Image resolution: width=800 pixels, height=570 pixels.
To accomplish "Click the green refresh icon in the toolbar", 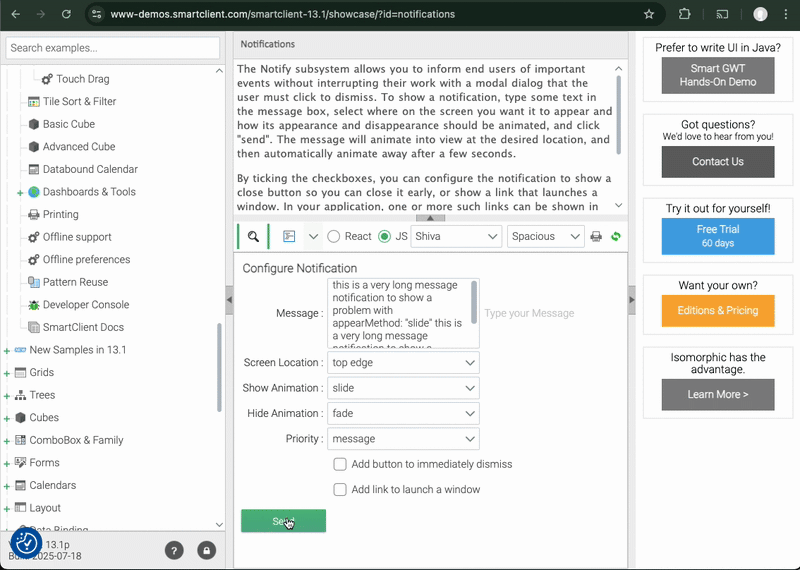I will click(x=616, y=237).
